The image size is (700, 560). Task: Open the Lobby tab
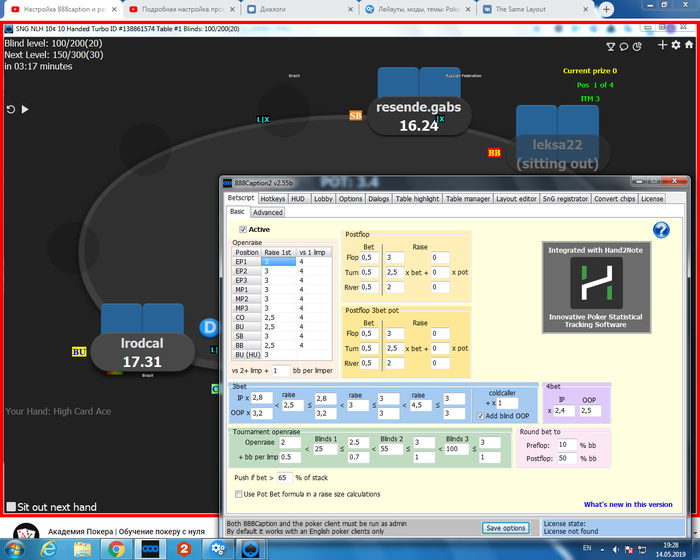pyautogui.click(x=323, y=199)
